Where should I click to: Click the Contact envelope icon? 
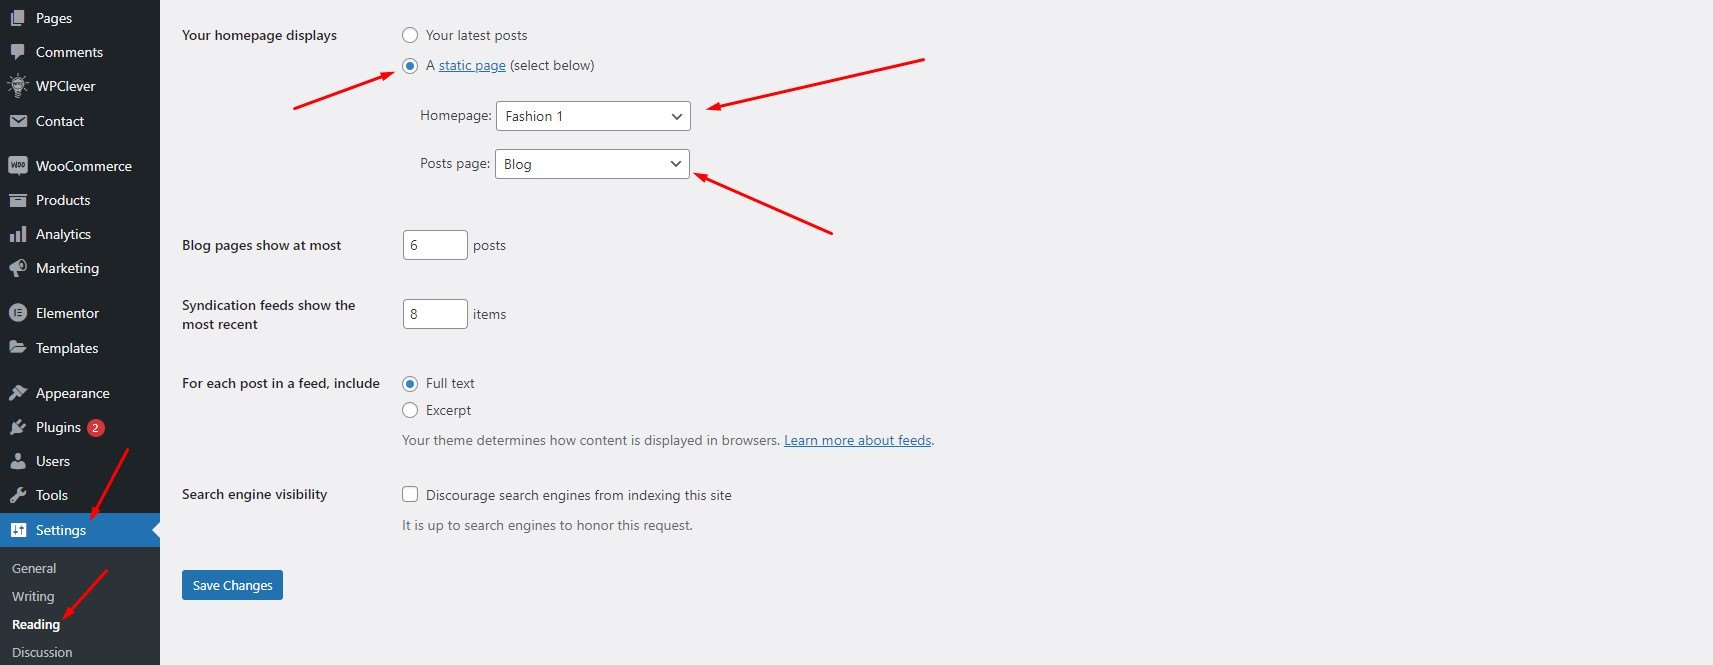coord(17,121)
